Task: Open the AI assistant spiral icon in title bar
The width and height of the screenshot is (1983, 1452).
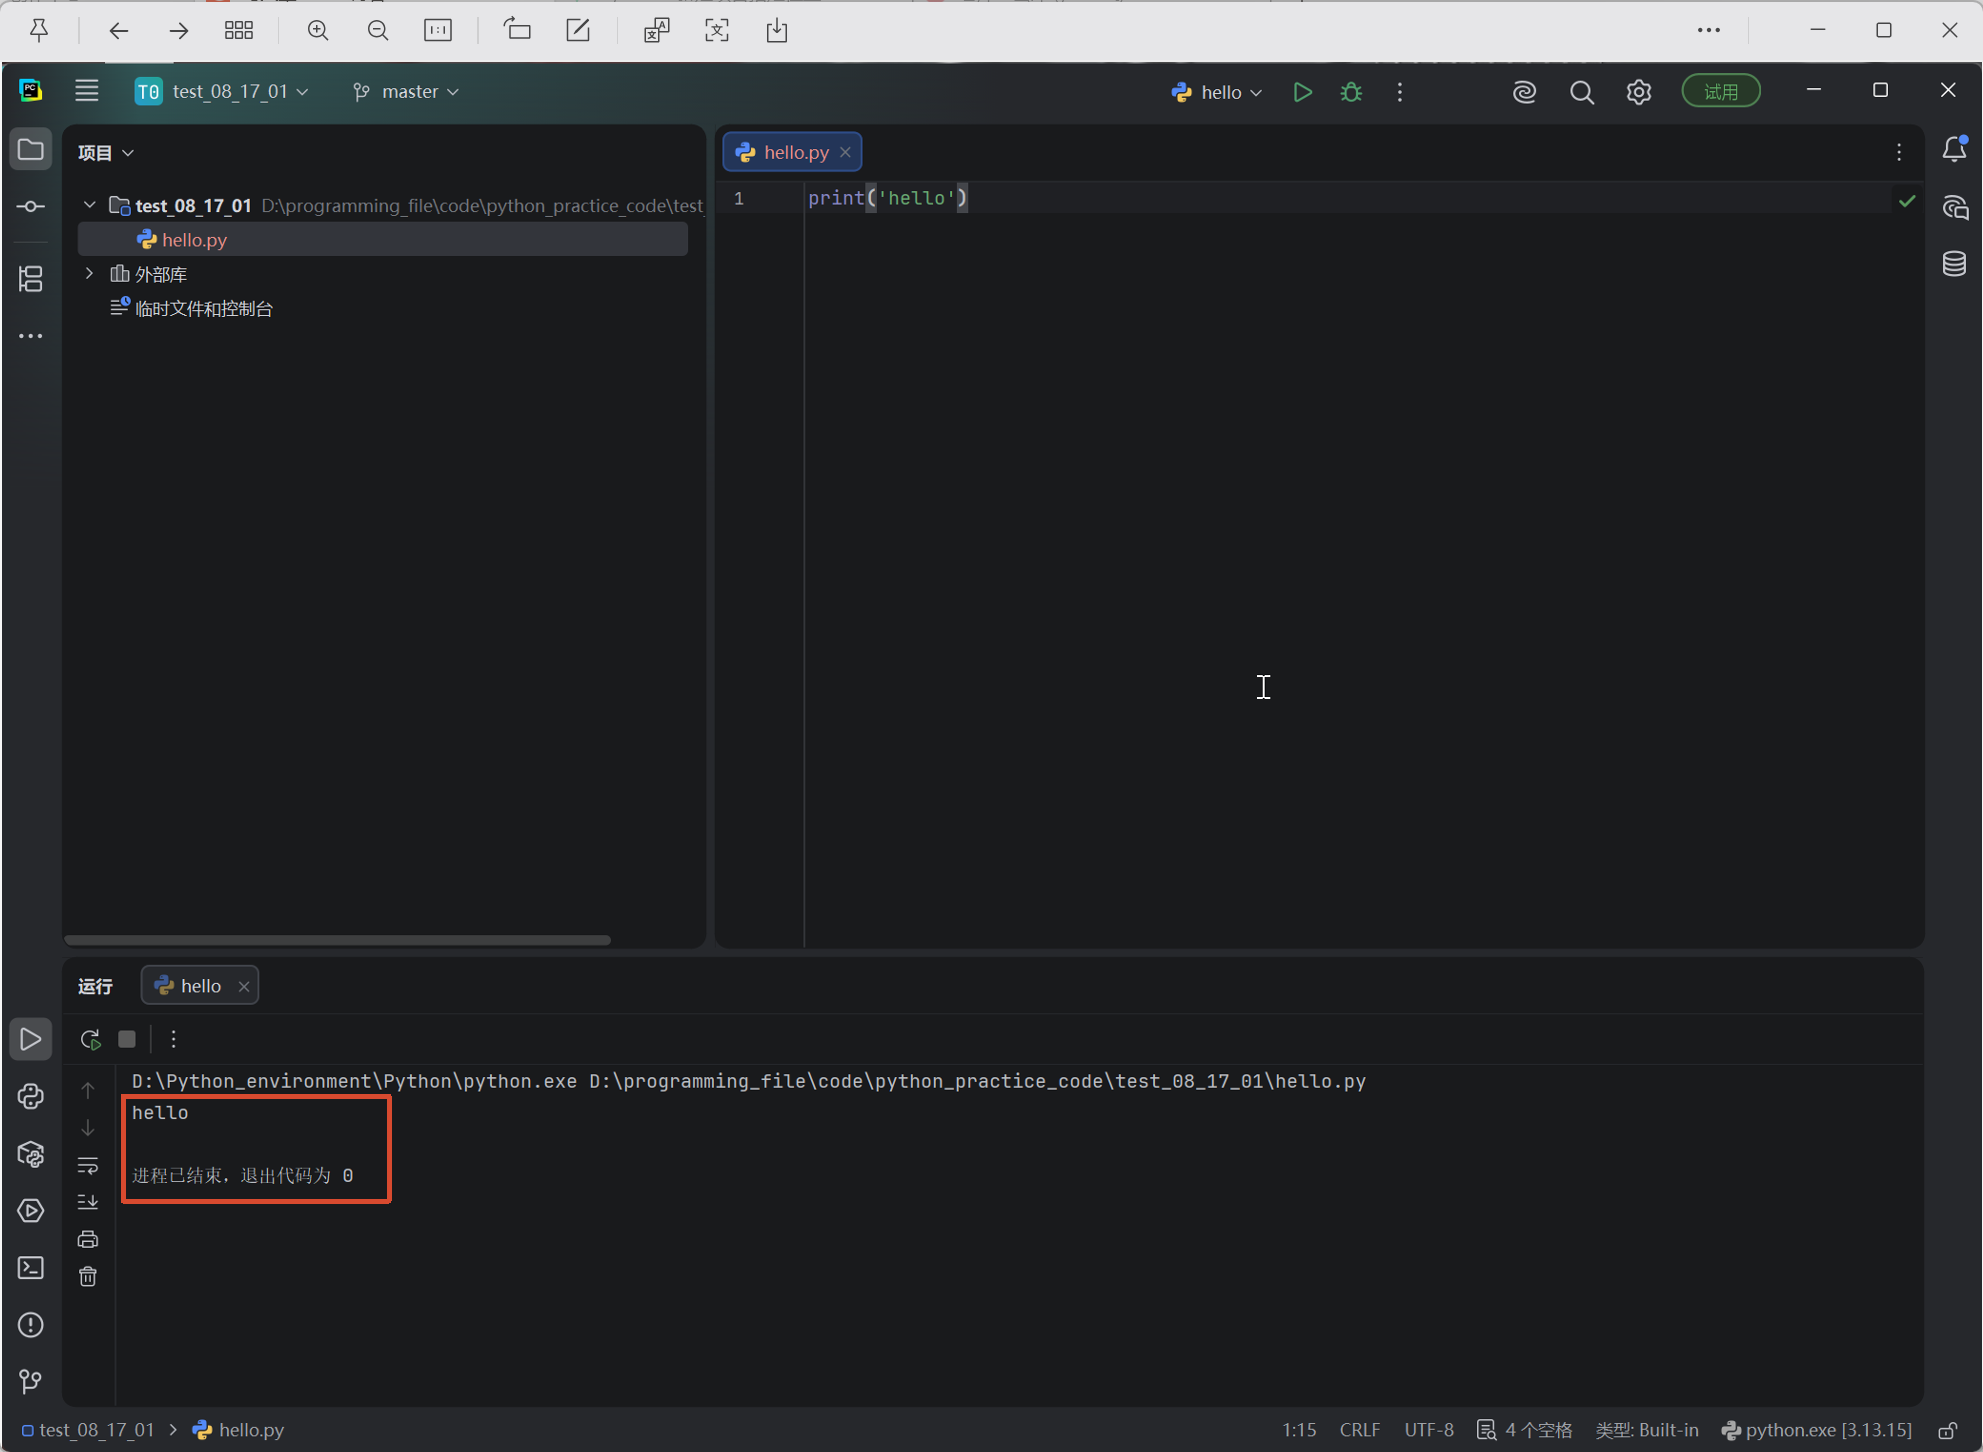Action: [1524, 92]
